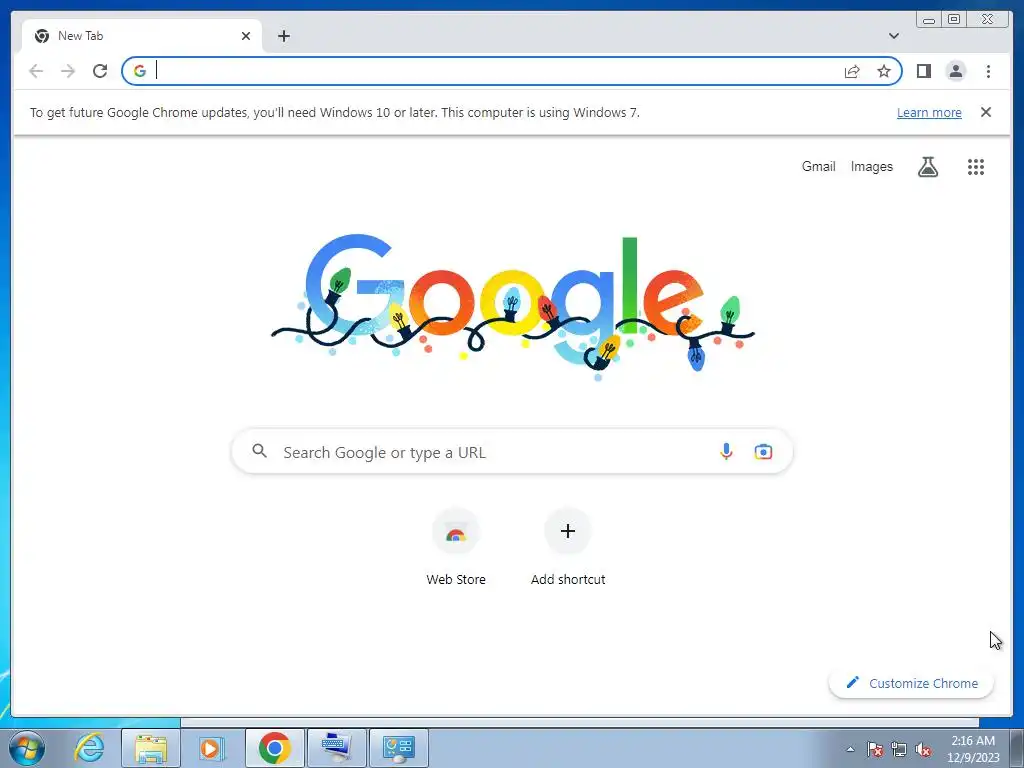Click the muted volume tray icon

click(923, 749)
